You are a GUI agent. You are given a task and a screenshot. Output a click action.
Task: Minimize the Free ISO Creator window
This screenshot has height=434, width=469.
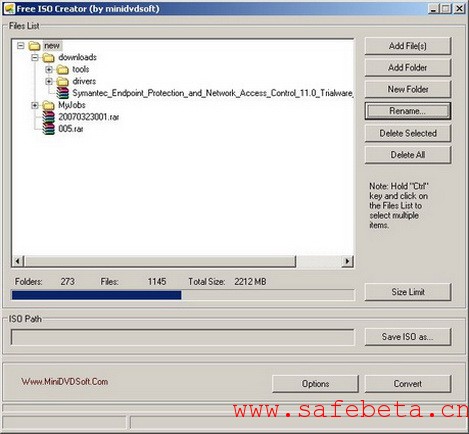coord(433,9)
